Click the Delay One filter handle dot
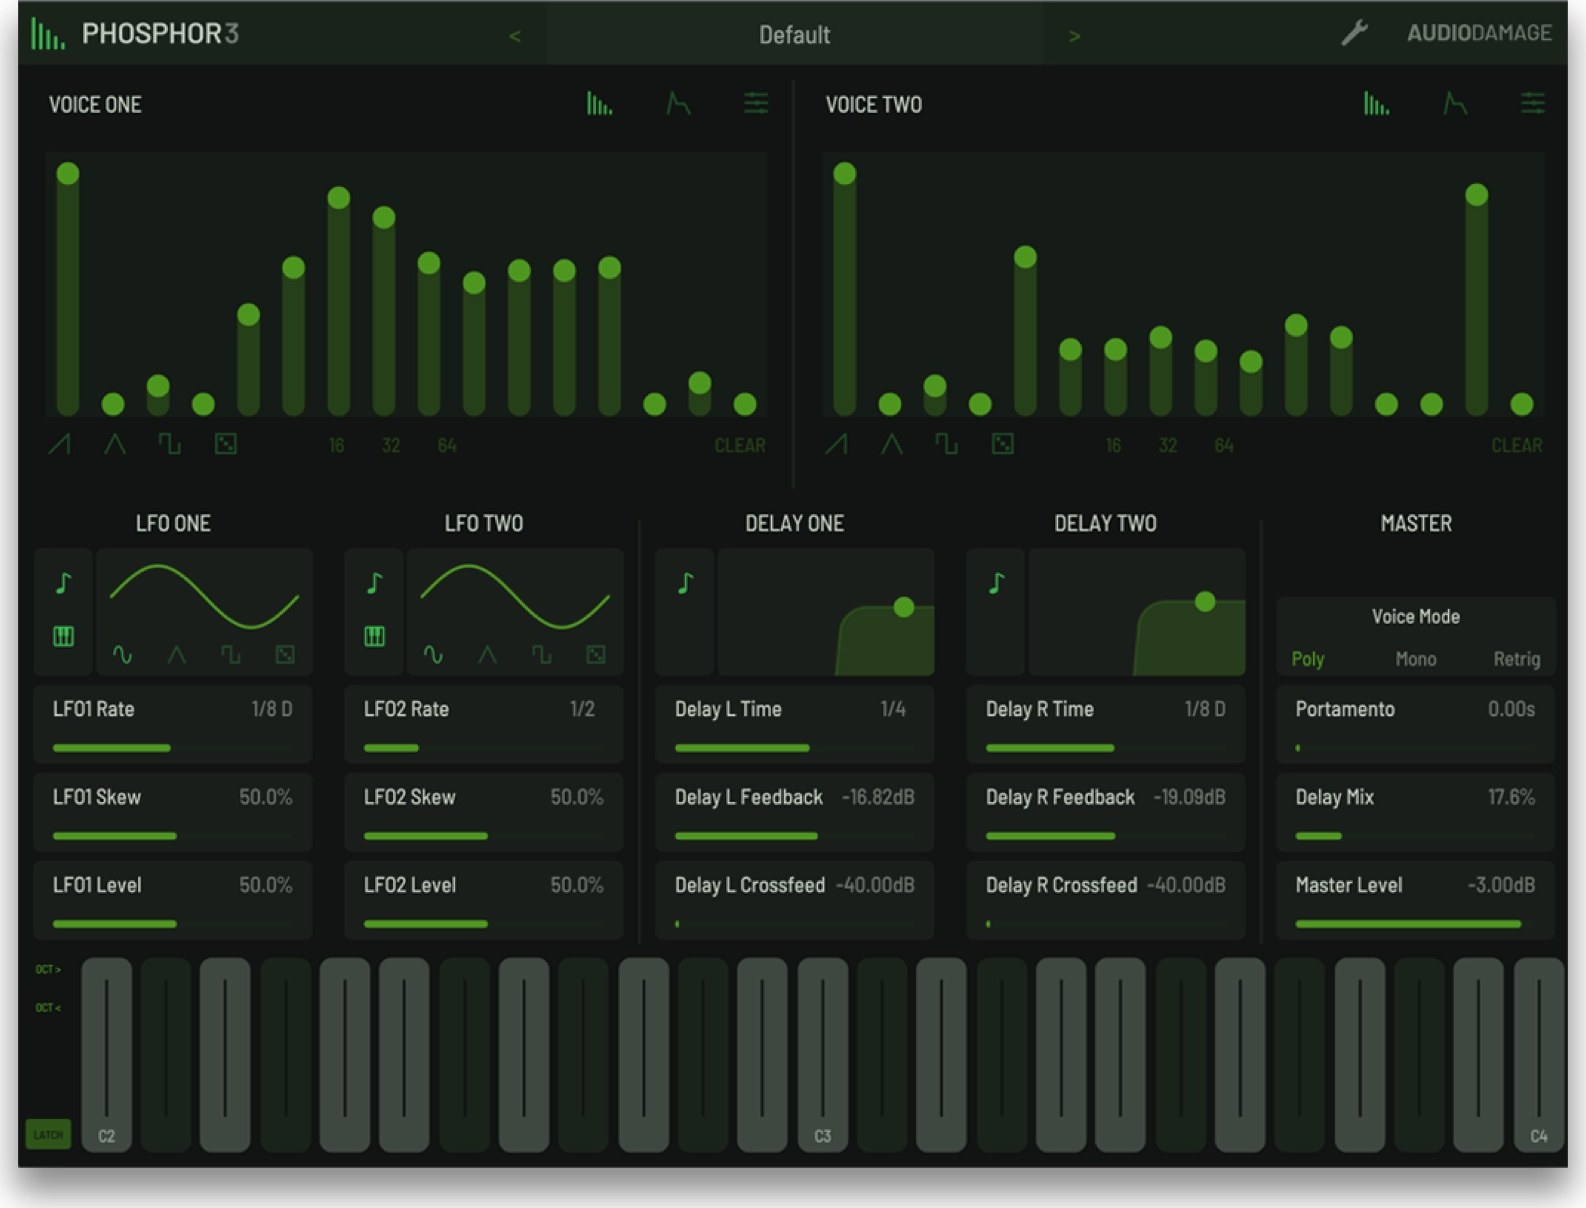 pyautogui.click(x=904, y=607)
